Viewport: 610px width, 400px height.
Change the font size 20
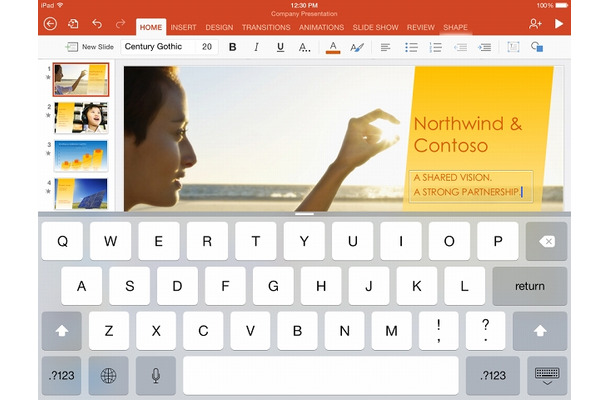click(207, 47)
